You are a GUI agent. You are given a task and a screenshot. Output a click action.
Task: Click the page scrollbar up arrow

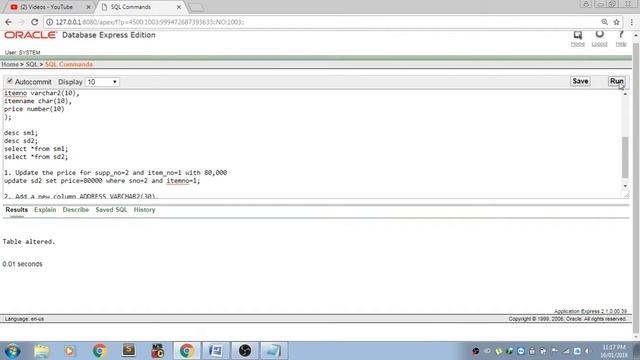636,36
